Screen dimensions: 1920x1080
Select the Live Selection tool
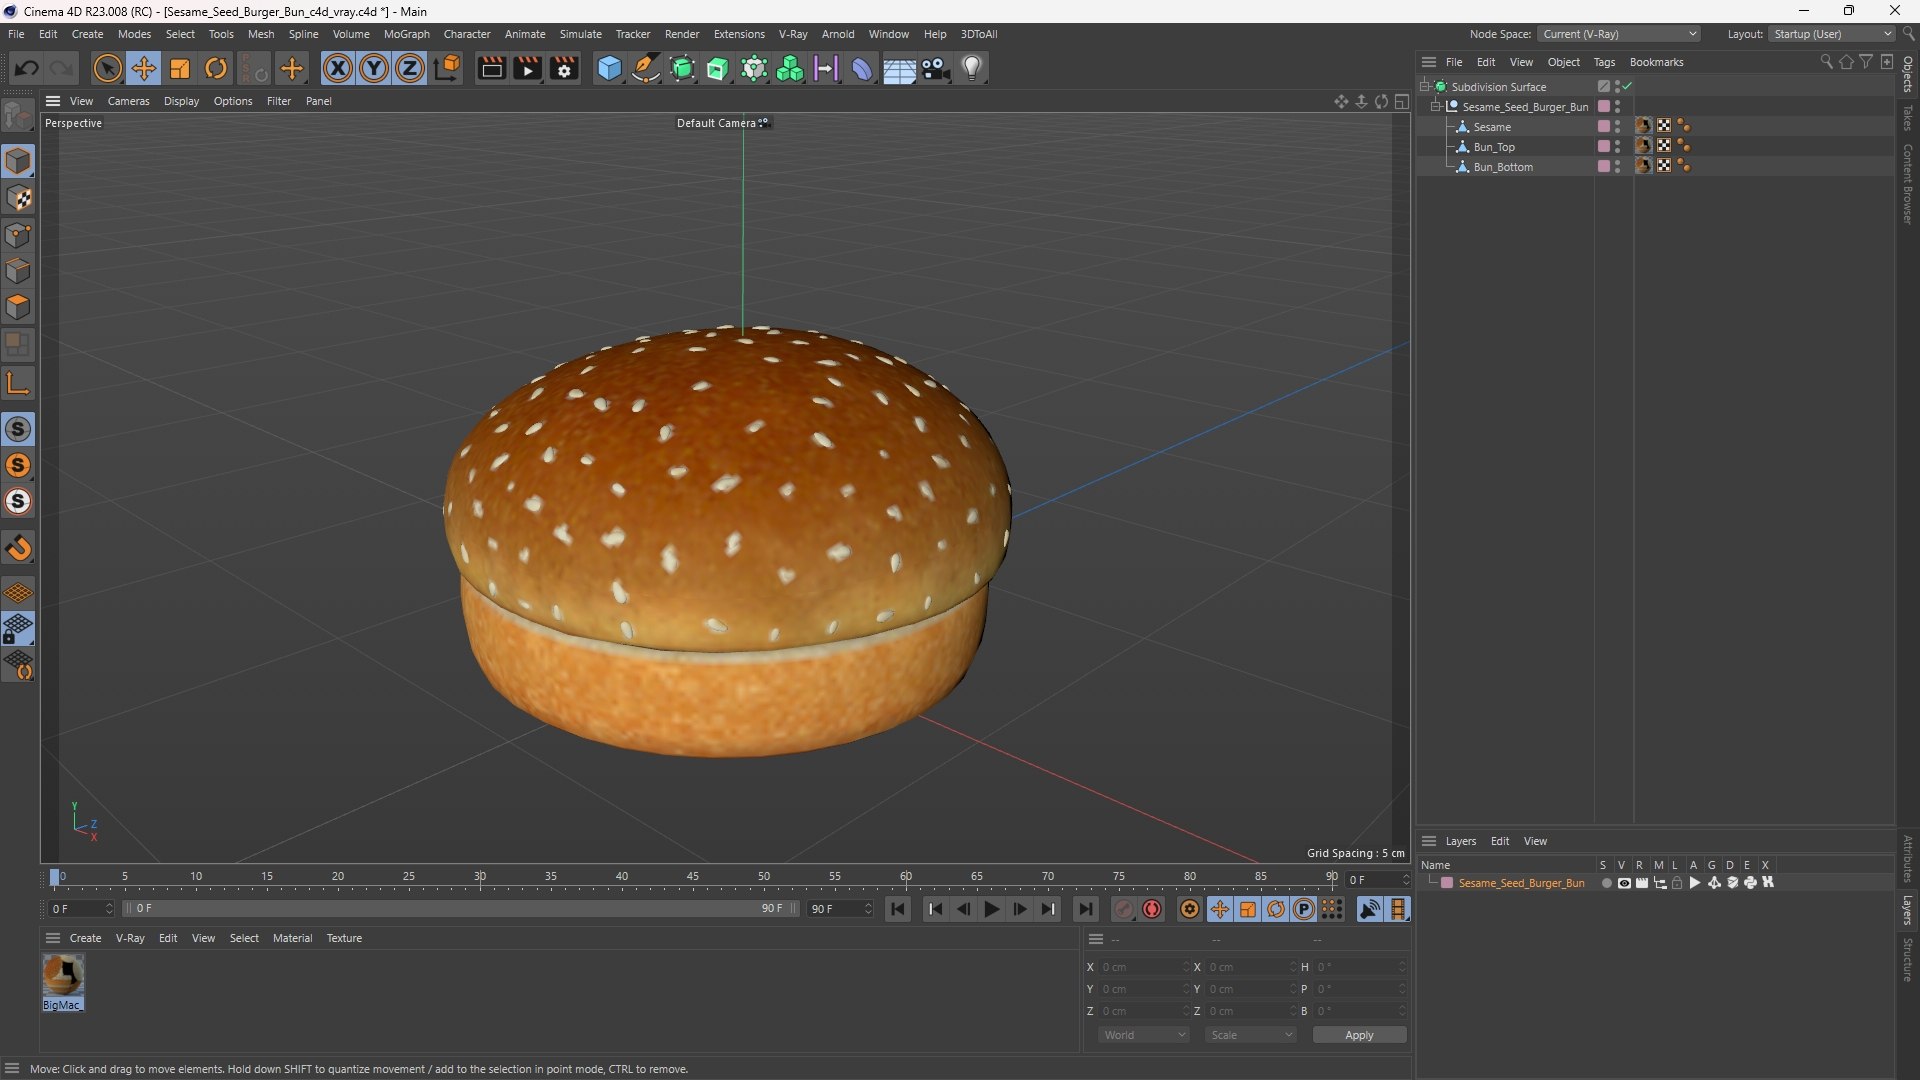[x=107, y=68]
